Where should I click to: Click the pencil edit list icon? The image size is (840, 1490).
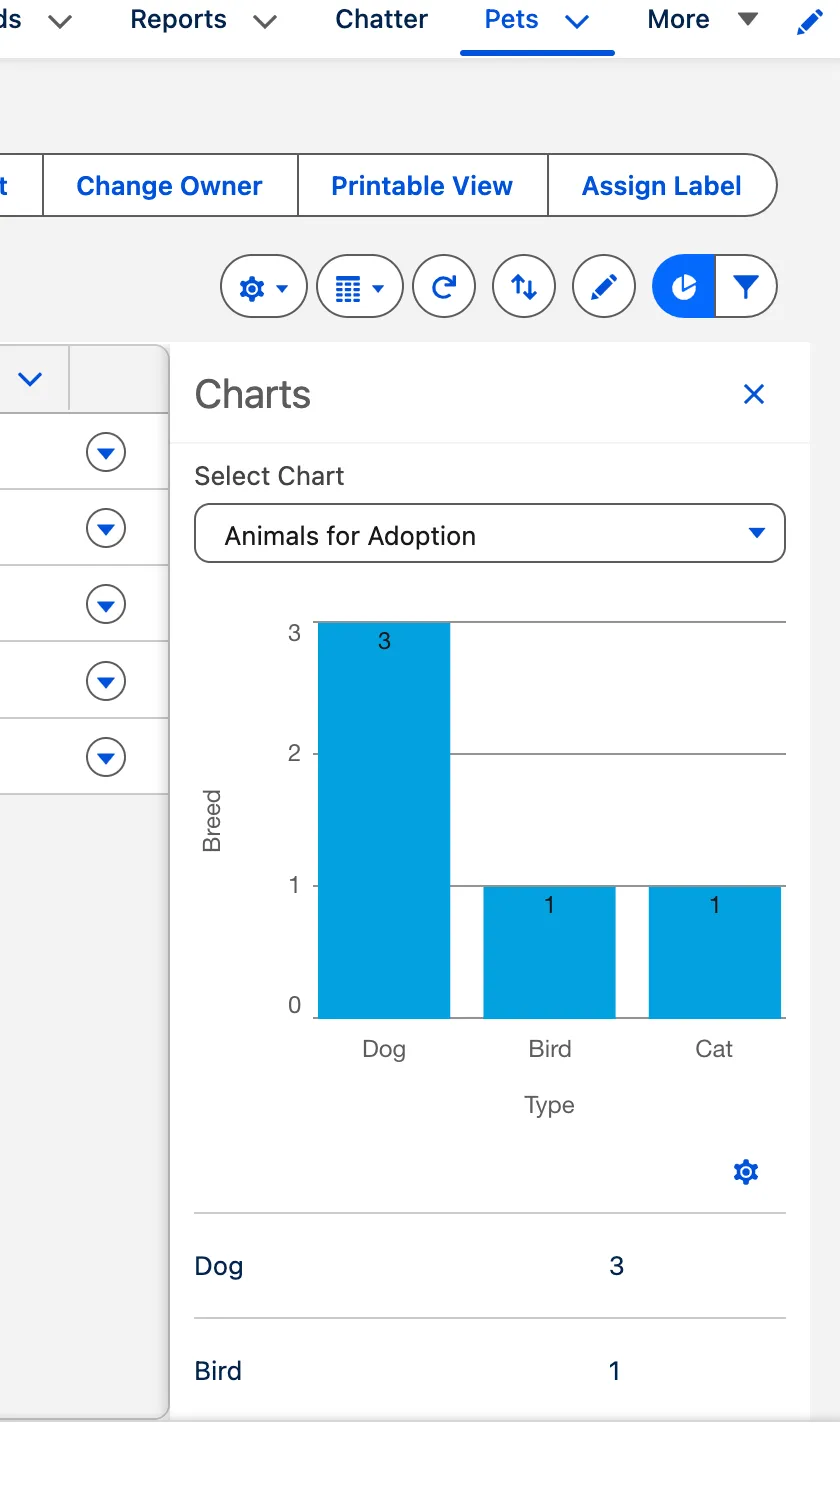coord(603,288)
